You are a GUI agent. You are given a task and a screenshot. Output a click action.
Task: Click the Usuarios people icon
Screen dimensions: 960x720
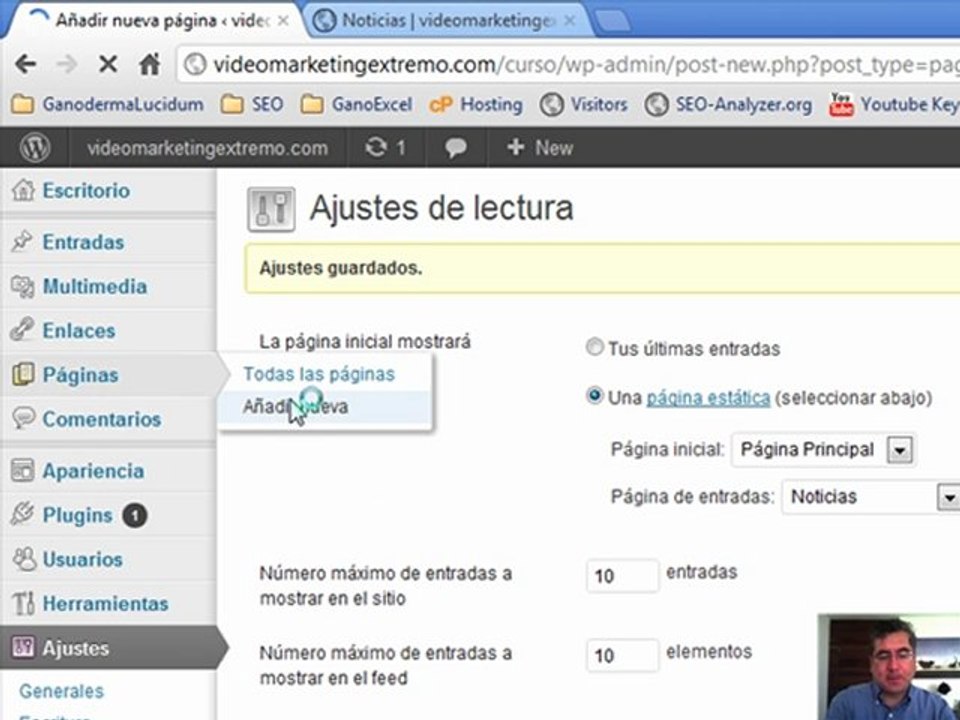24,558
